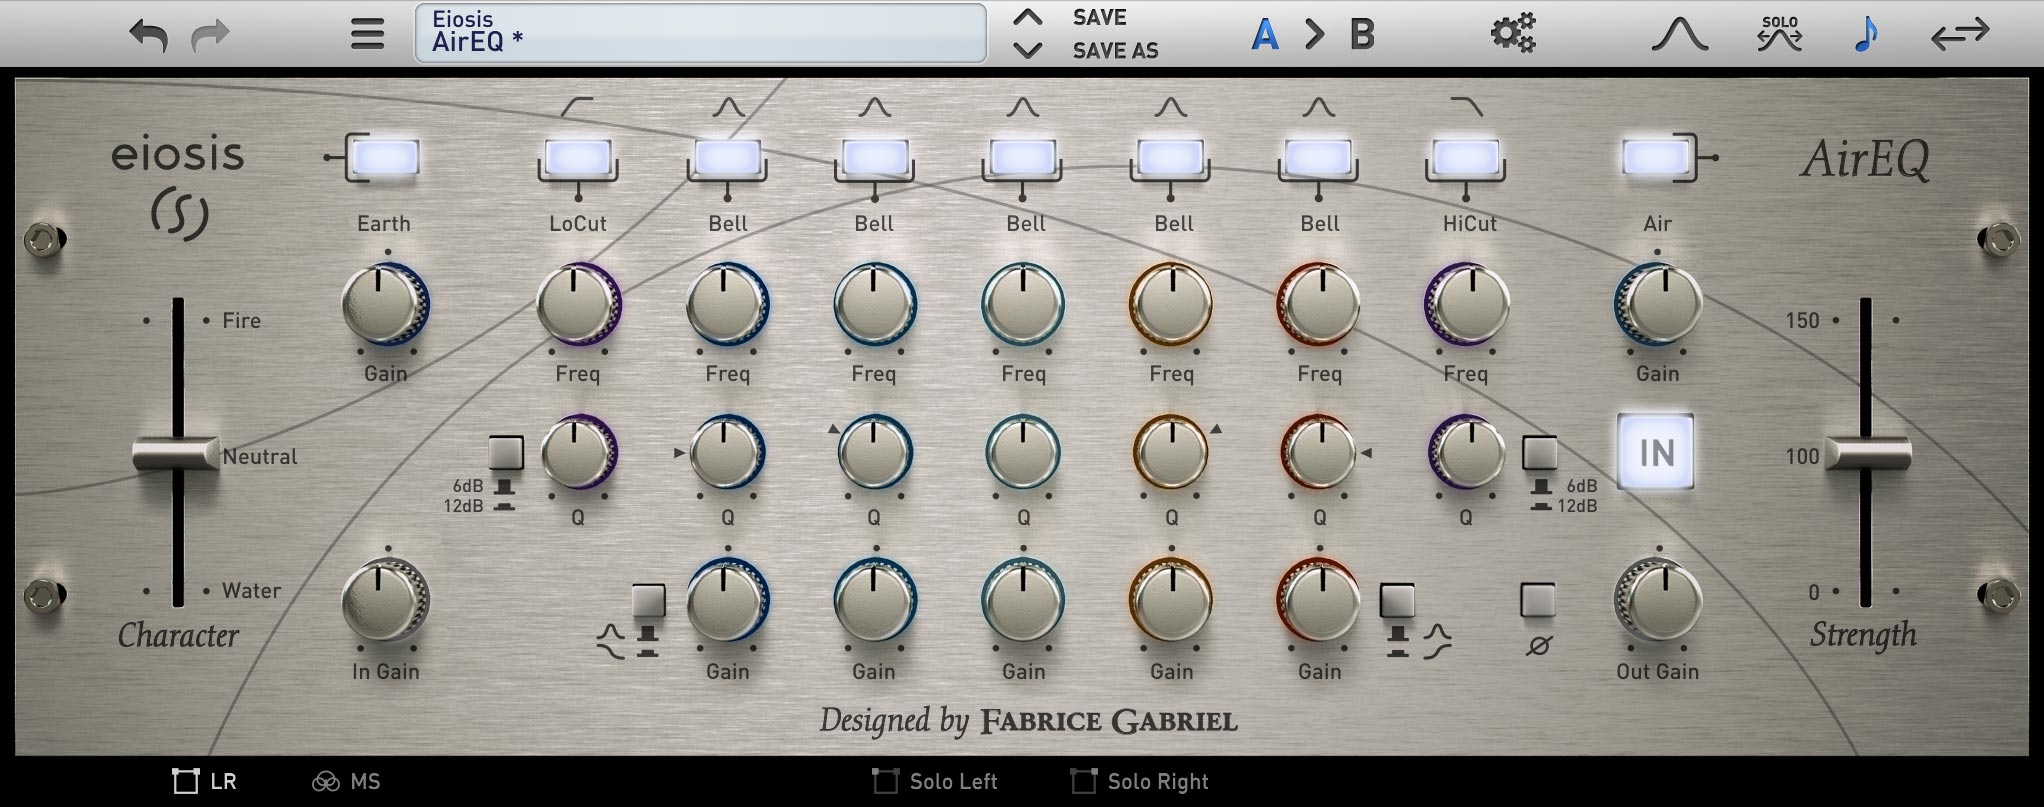
Task: Toggle the Earth band on/off button
Action: [x=386, y=157]
